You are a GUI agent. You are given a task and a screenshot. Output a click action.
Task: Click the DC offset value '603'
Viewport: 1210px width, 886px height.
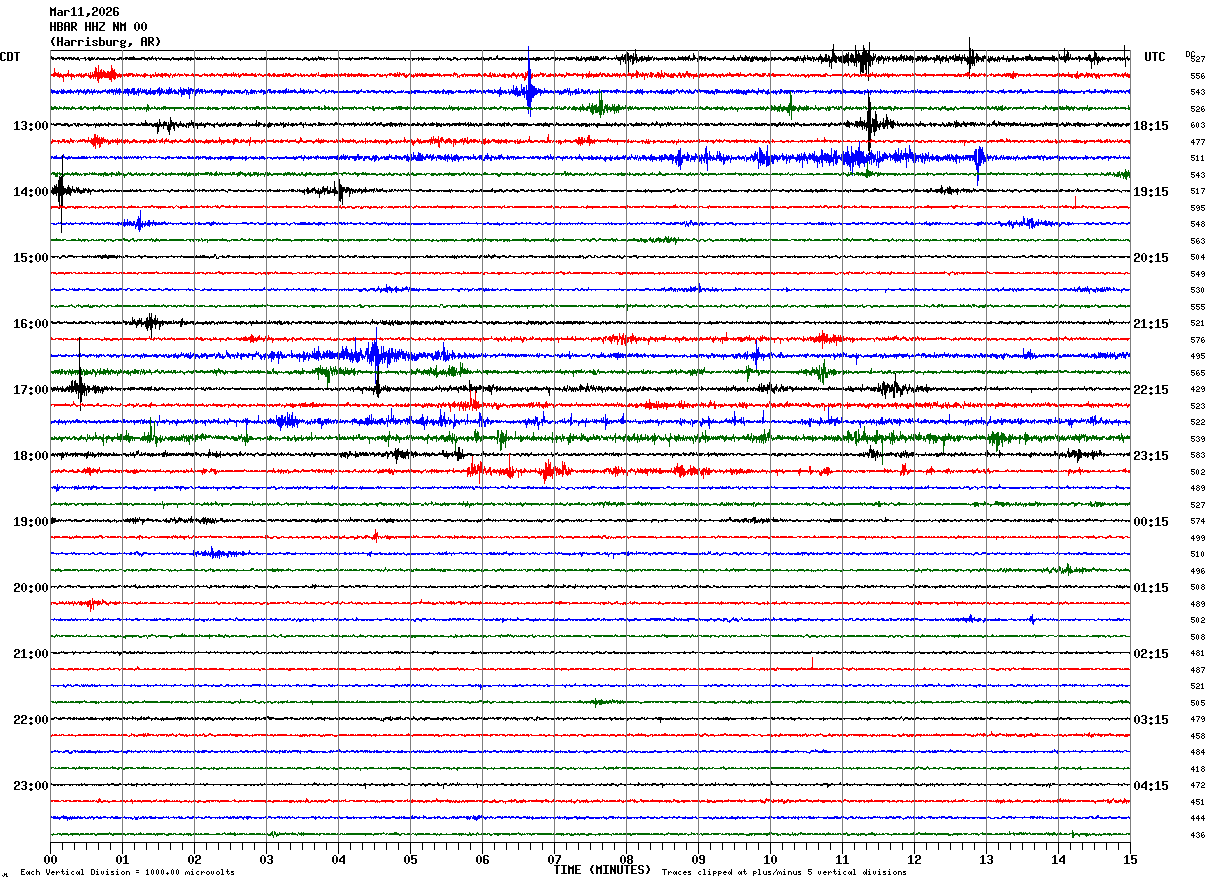(1197, 125)
